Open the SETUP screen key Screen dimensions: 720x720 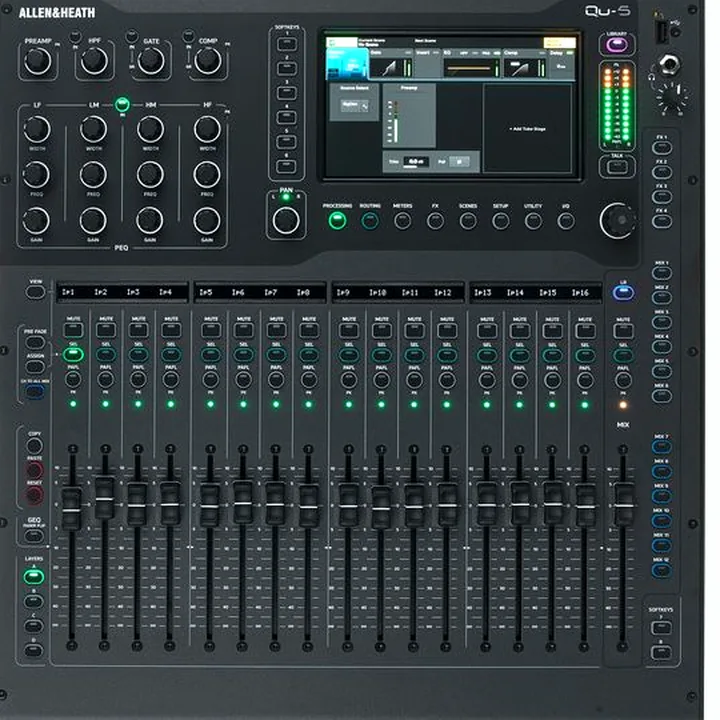(501, 221)
